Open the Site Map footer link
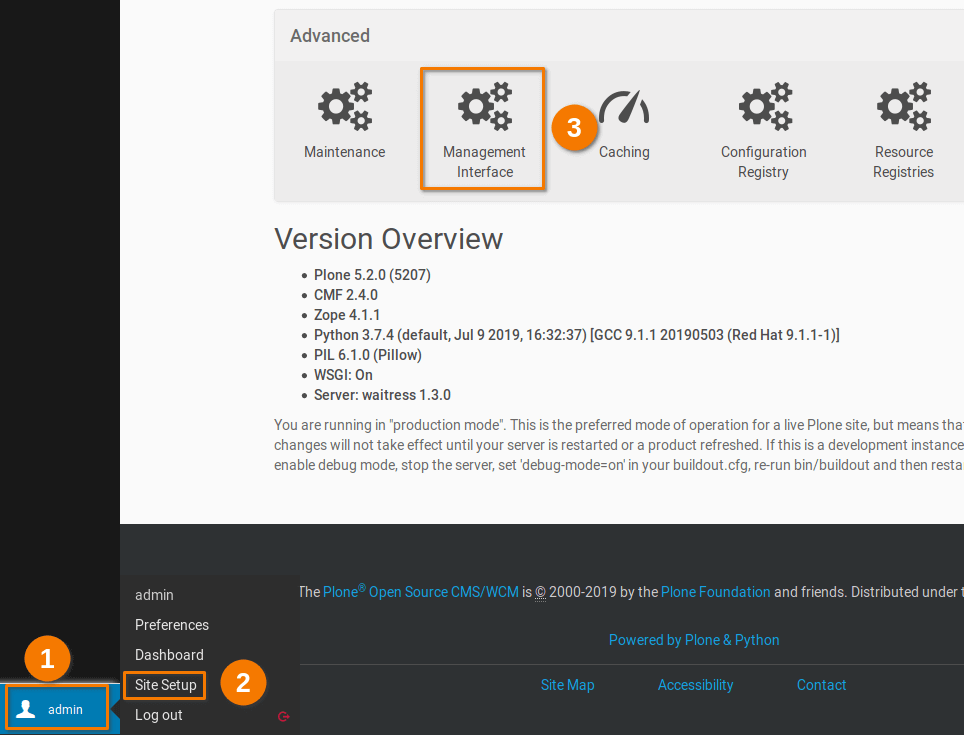This screenshot has height=735, width=964. (567, 685)
